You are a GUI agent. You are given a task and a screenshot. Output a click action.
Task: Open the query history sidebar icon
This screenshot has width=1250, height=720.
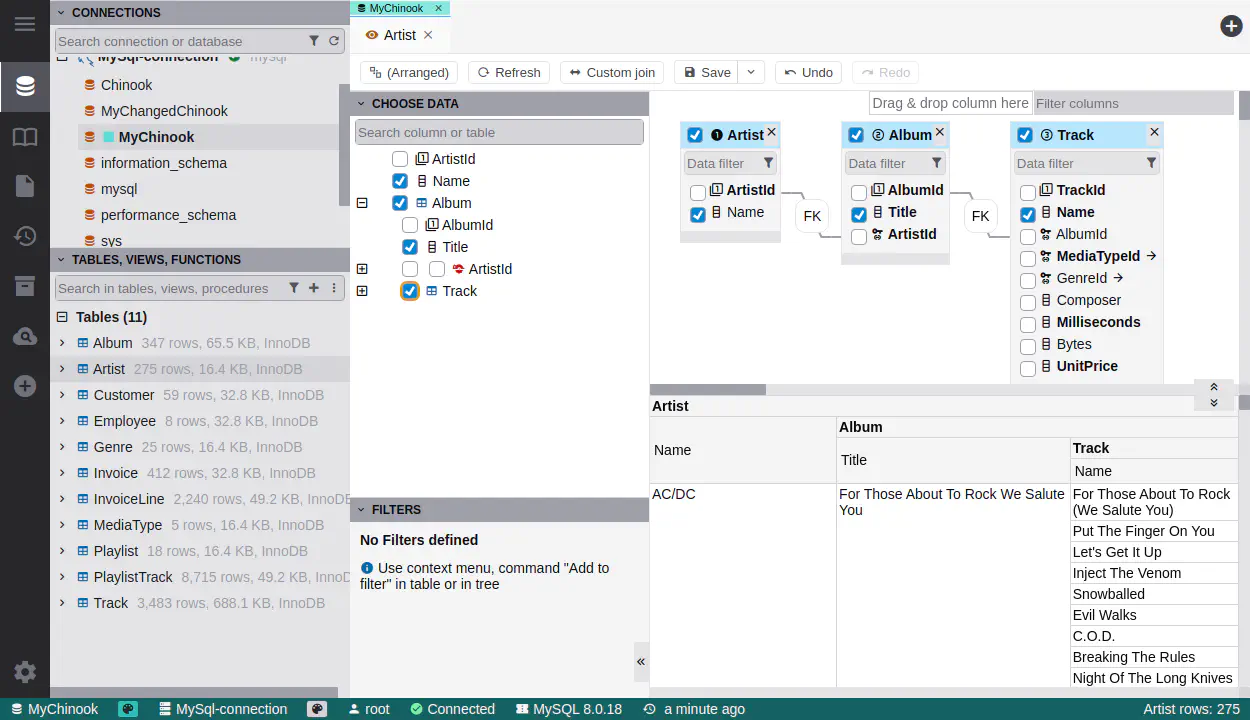25,236
